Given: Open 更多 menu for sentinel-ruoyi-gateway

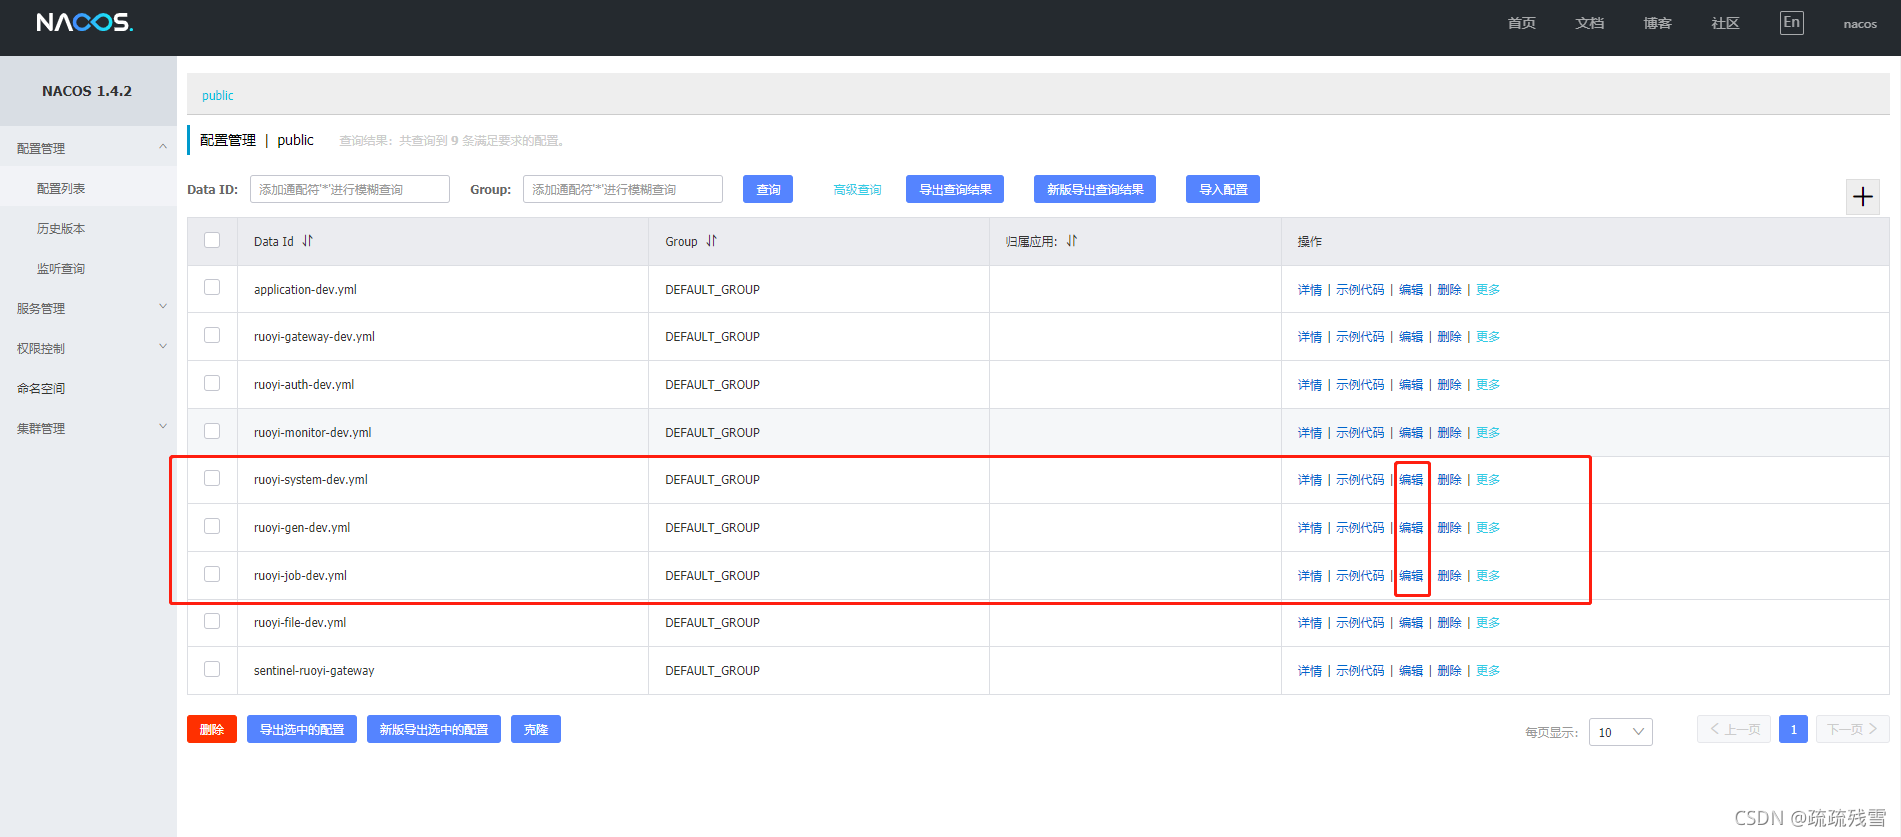Looking at the screenshot, I should click(1488, 671).
